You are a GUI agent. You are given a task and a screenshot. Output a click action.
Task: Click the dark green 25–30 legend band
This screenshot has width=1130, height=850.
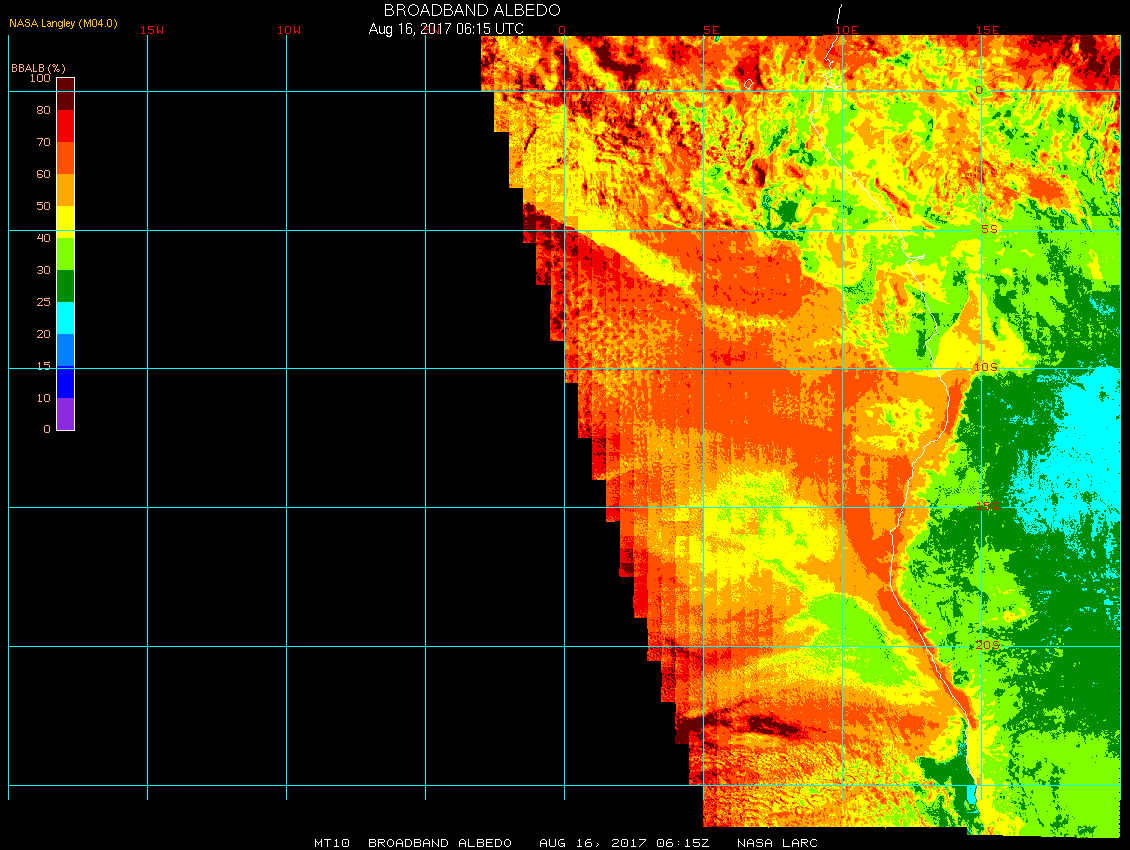coord(65,286)
